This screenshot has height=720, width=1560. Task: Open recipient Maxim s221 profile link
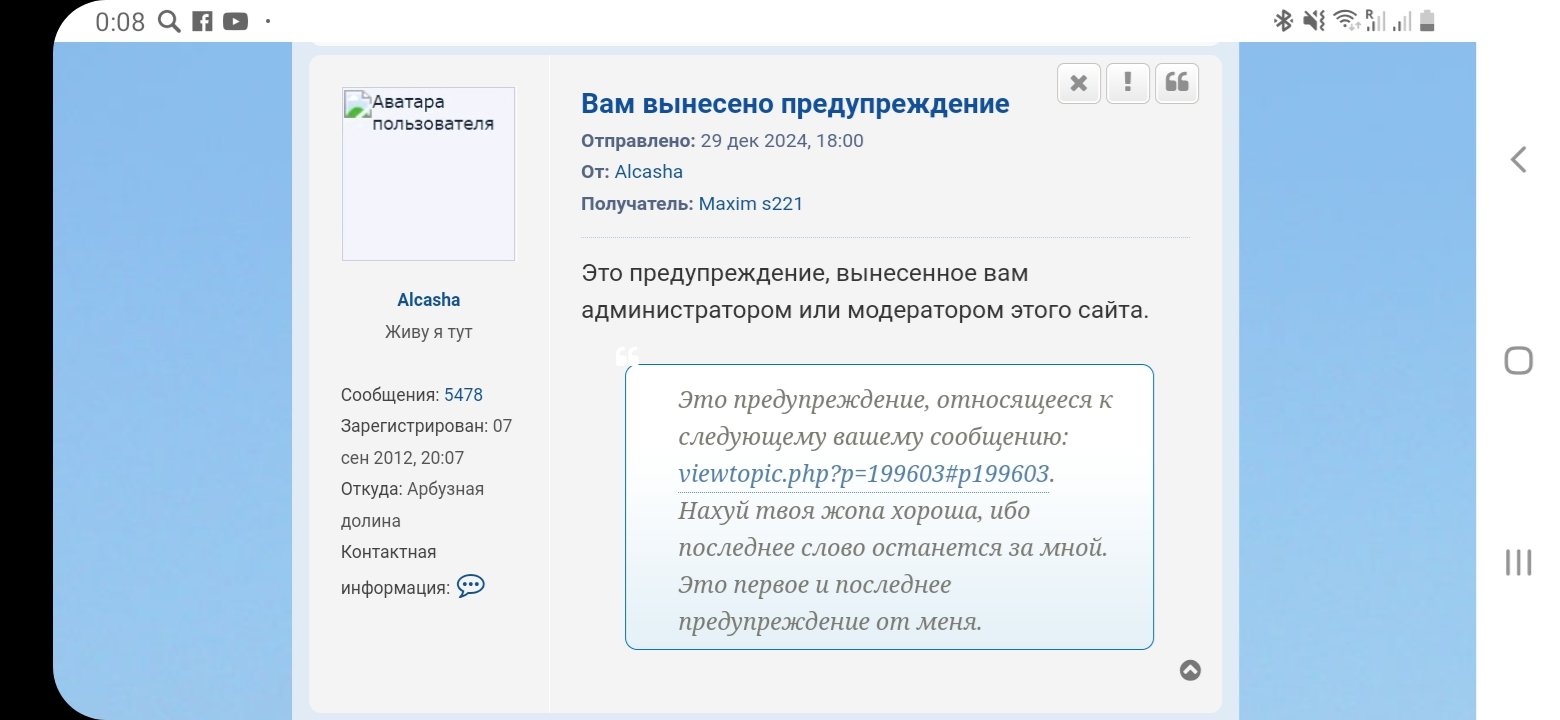coord(750,204)
